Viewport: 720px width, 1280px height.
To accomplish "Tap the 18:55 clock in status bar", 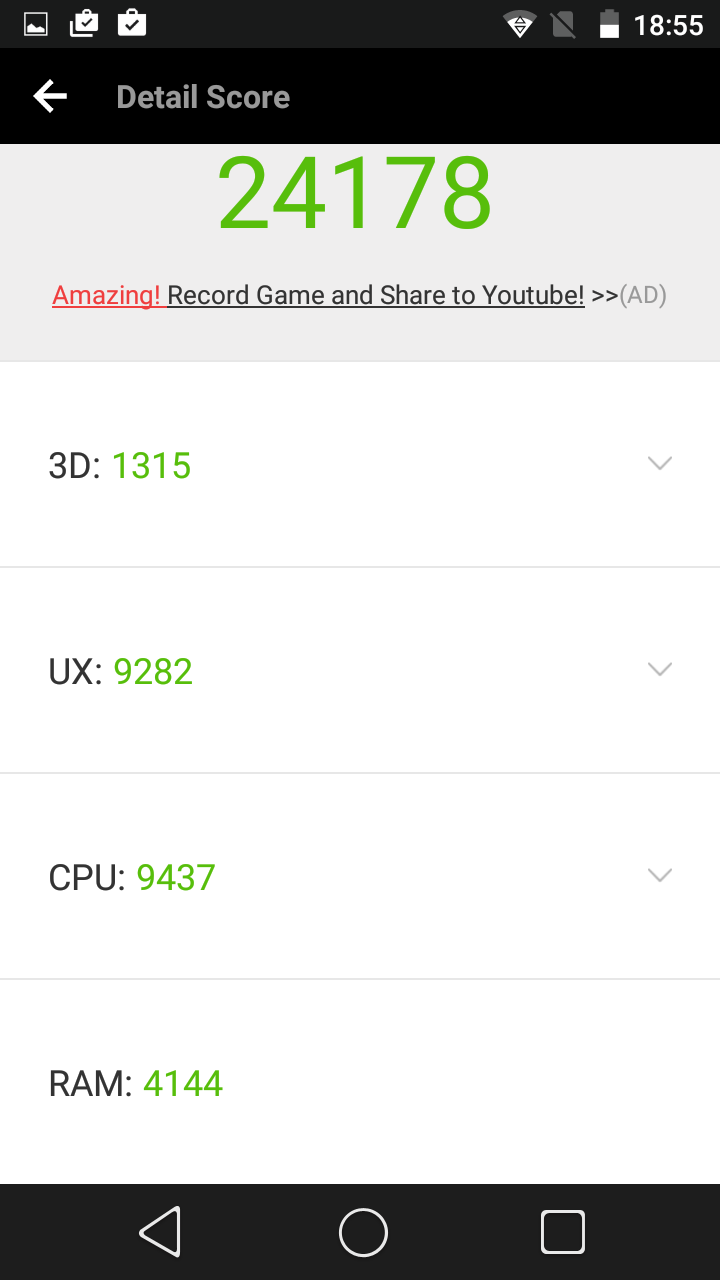I will tap(668, 25).
